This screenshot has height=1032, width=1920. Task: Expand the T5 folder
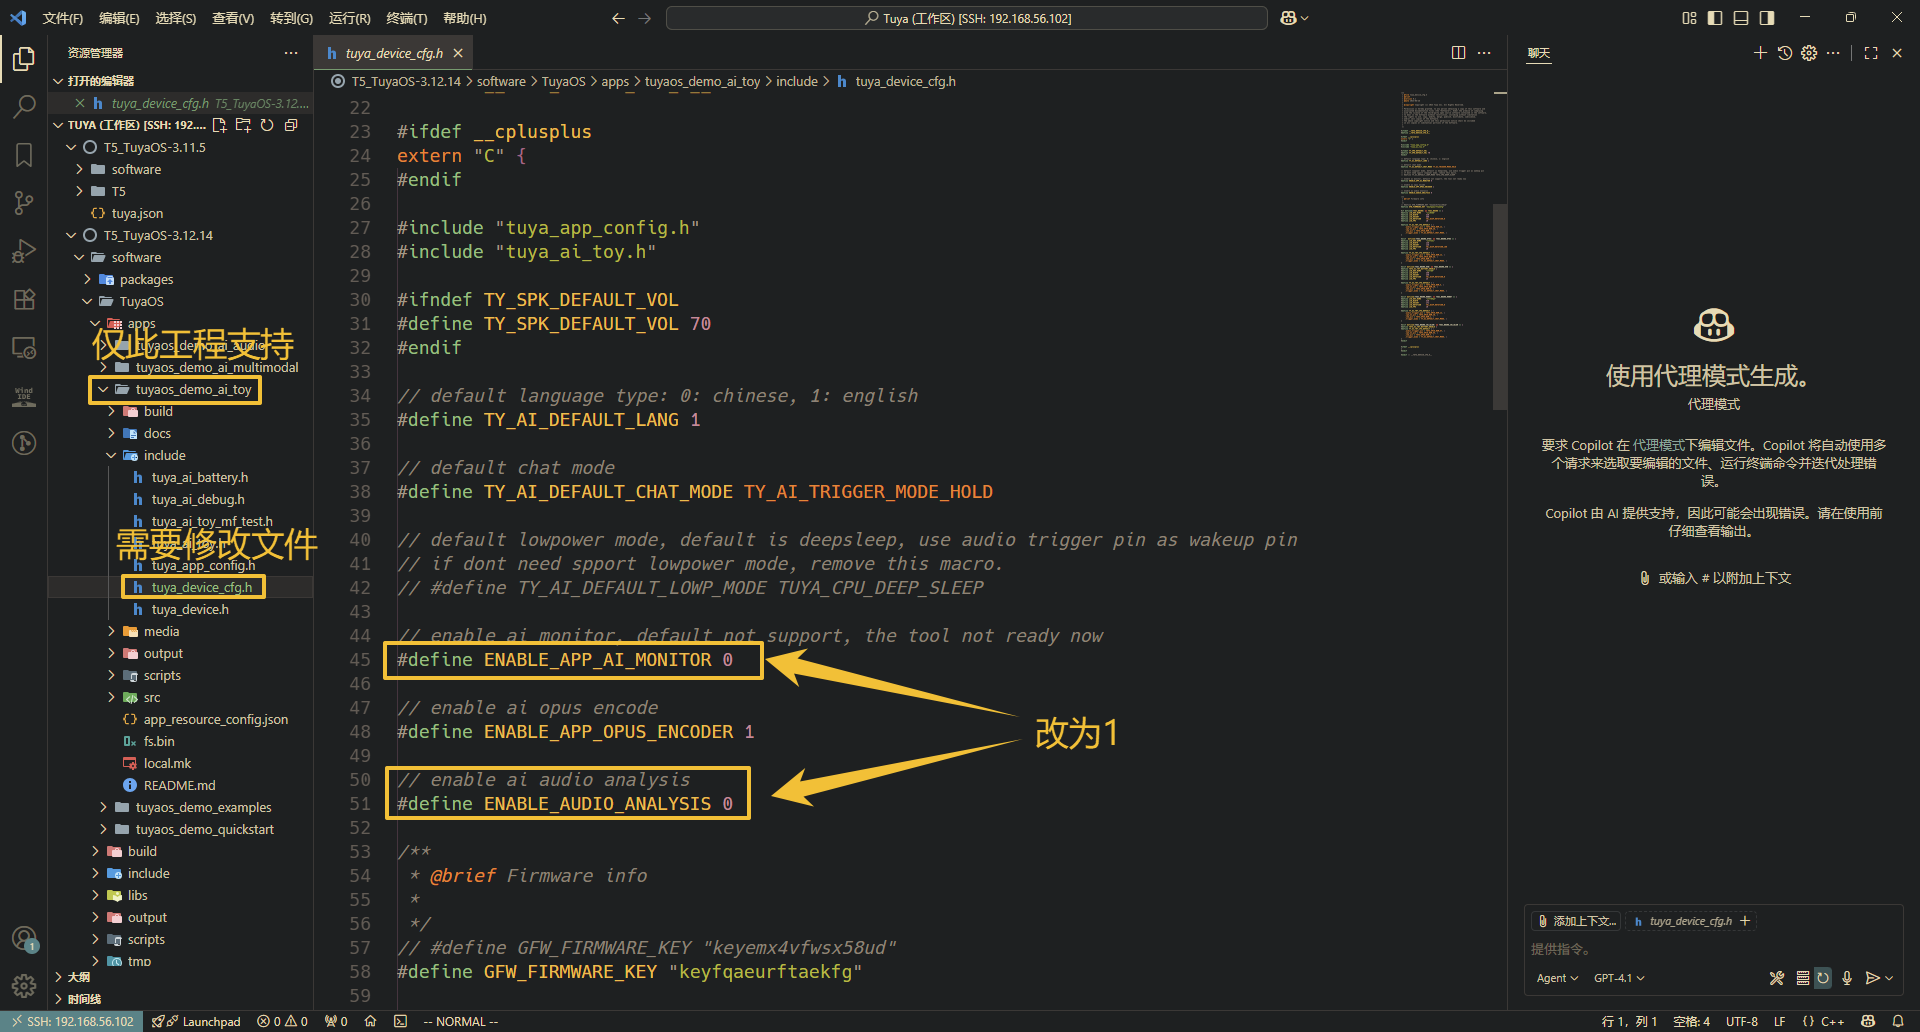[x=118, y=191]
